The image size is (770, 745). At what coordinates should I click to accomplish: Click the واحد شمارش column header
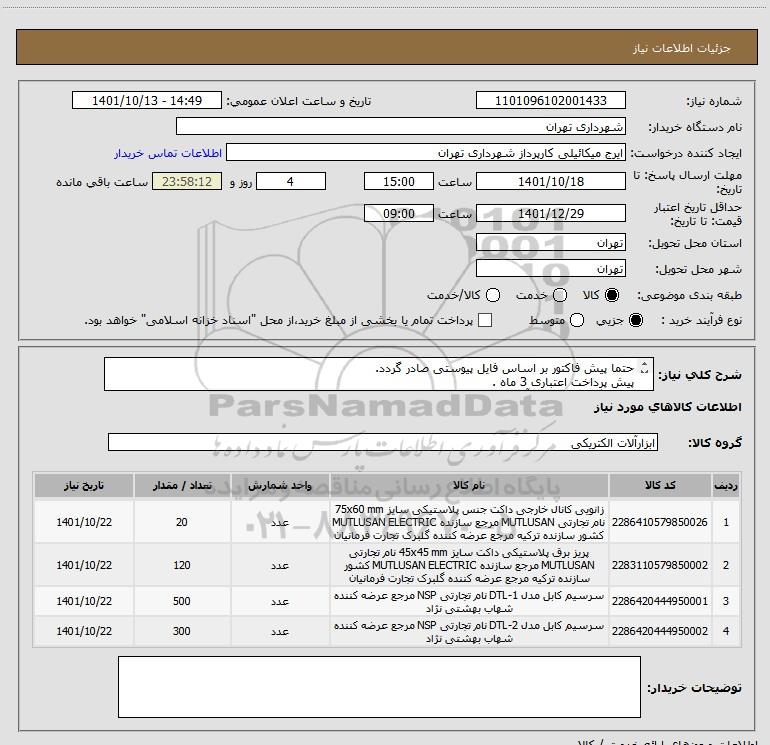coord(279,485)
